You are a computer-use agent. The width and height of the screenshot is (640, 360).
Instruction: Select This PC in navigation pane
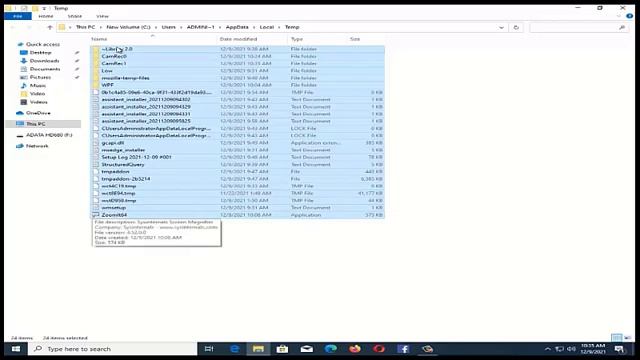[36, 124]
